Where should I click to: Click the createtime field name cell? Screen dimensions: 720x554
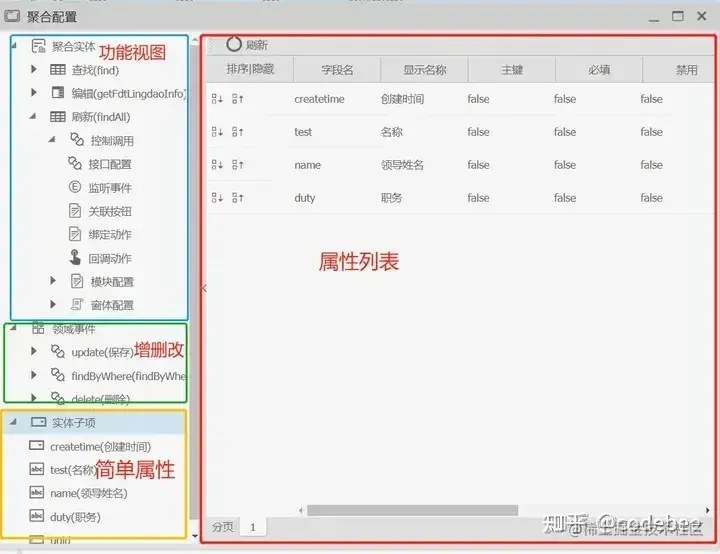tap(319, 99)
